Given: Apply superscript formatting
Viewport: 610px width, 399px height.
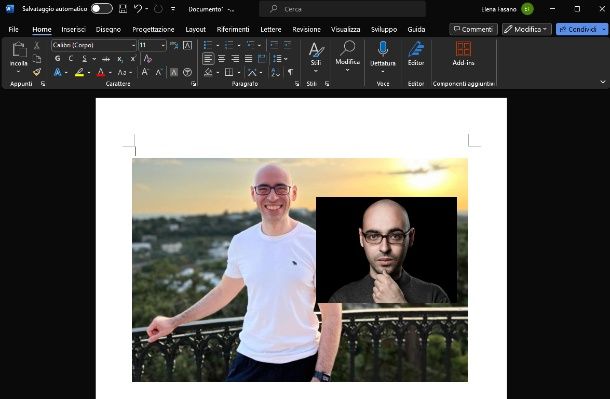Looking at the screenshot, I should (133, 59).
